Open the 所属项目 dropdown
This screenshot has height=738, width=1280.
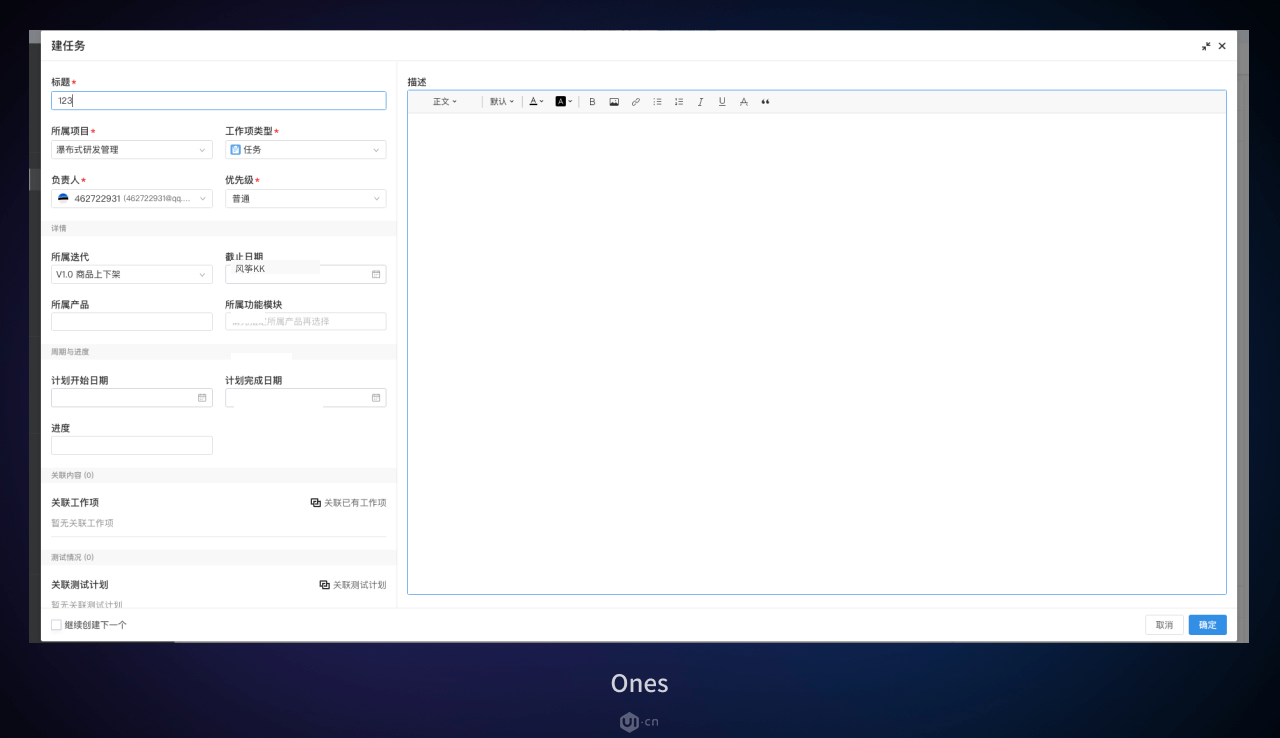pos(132,150)
